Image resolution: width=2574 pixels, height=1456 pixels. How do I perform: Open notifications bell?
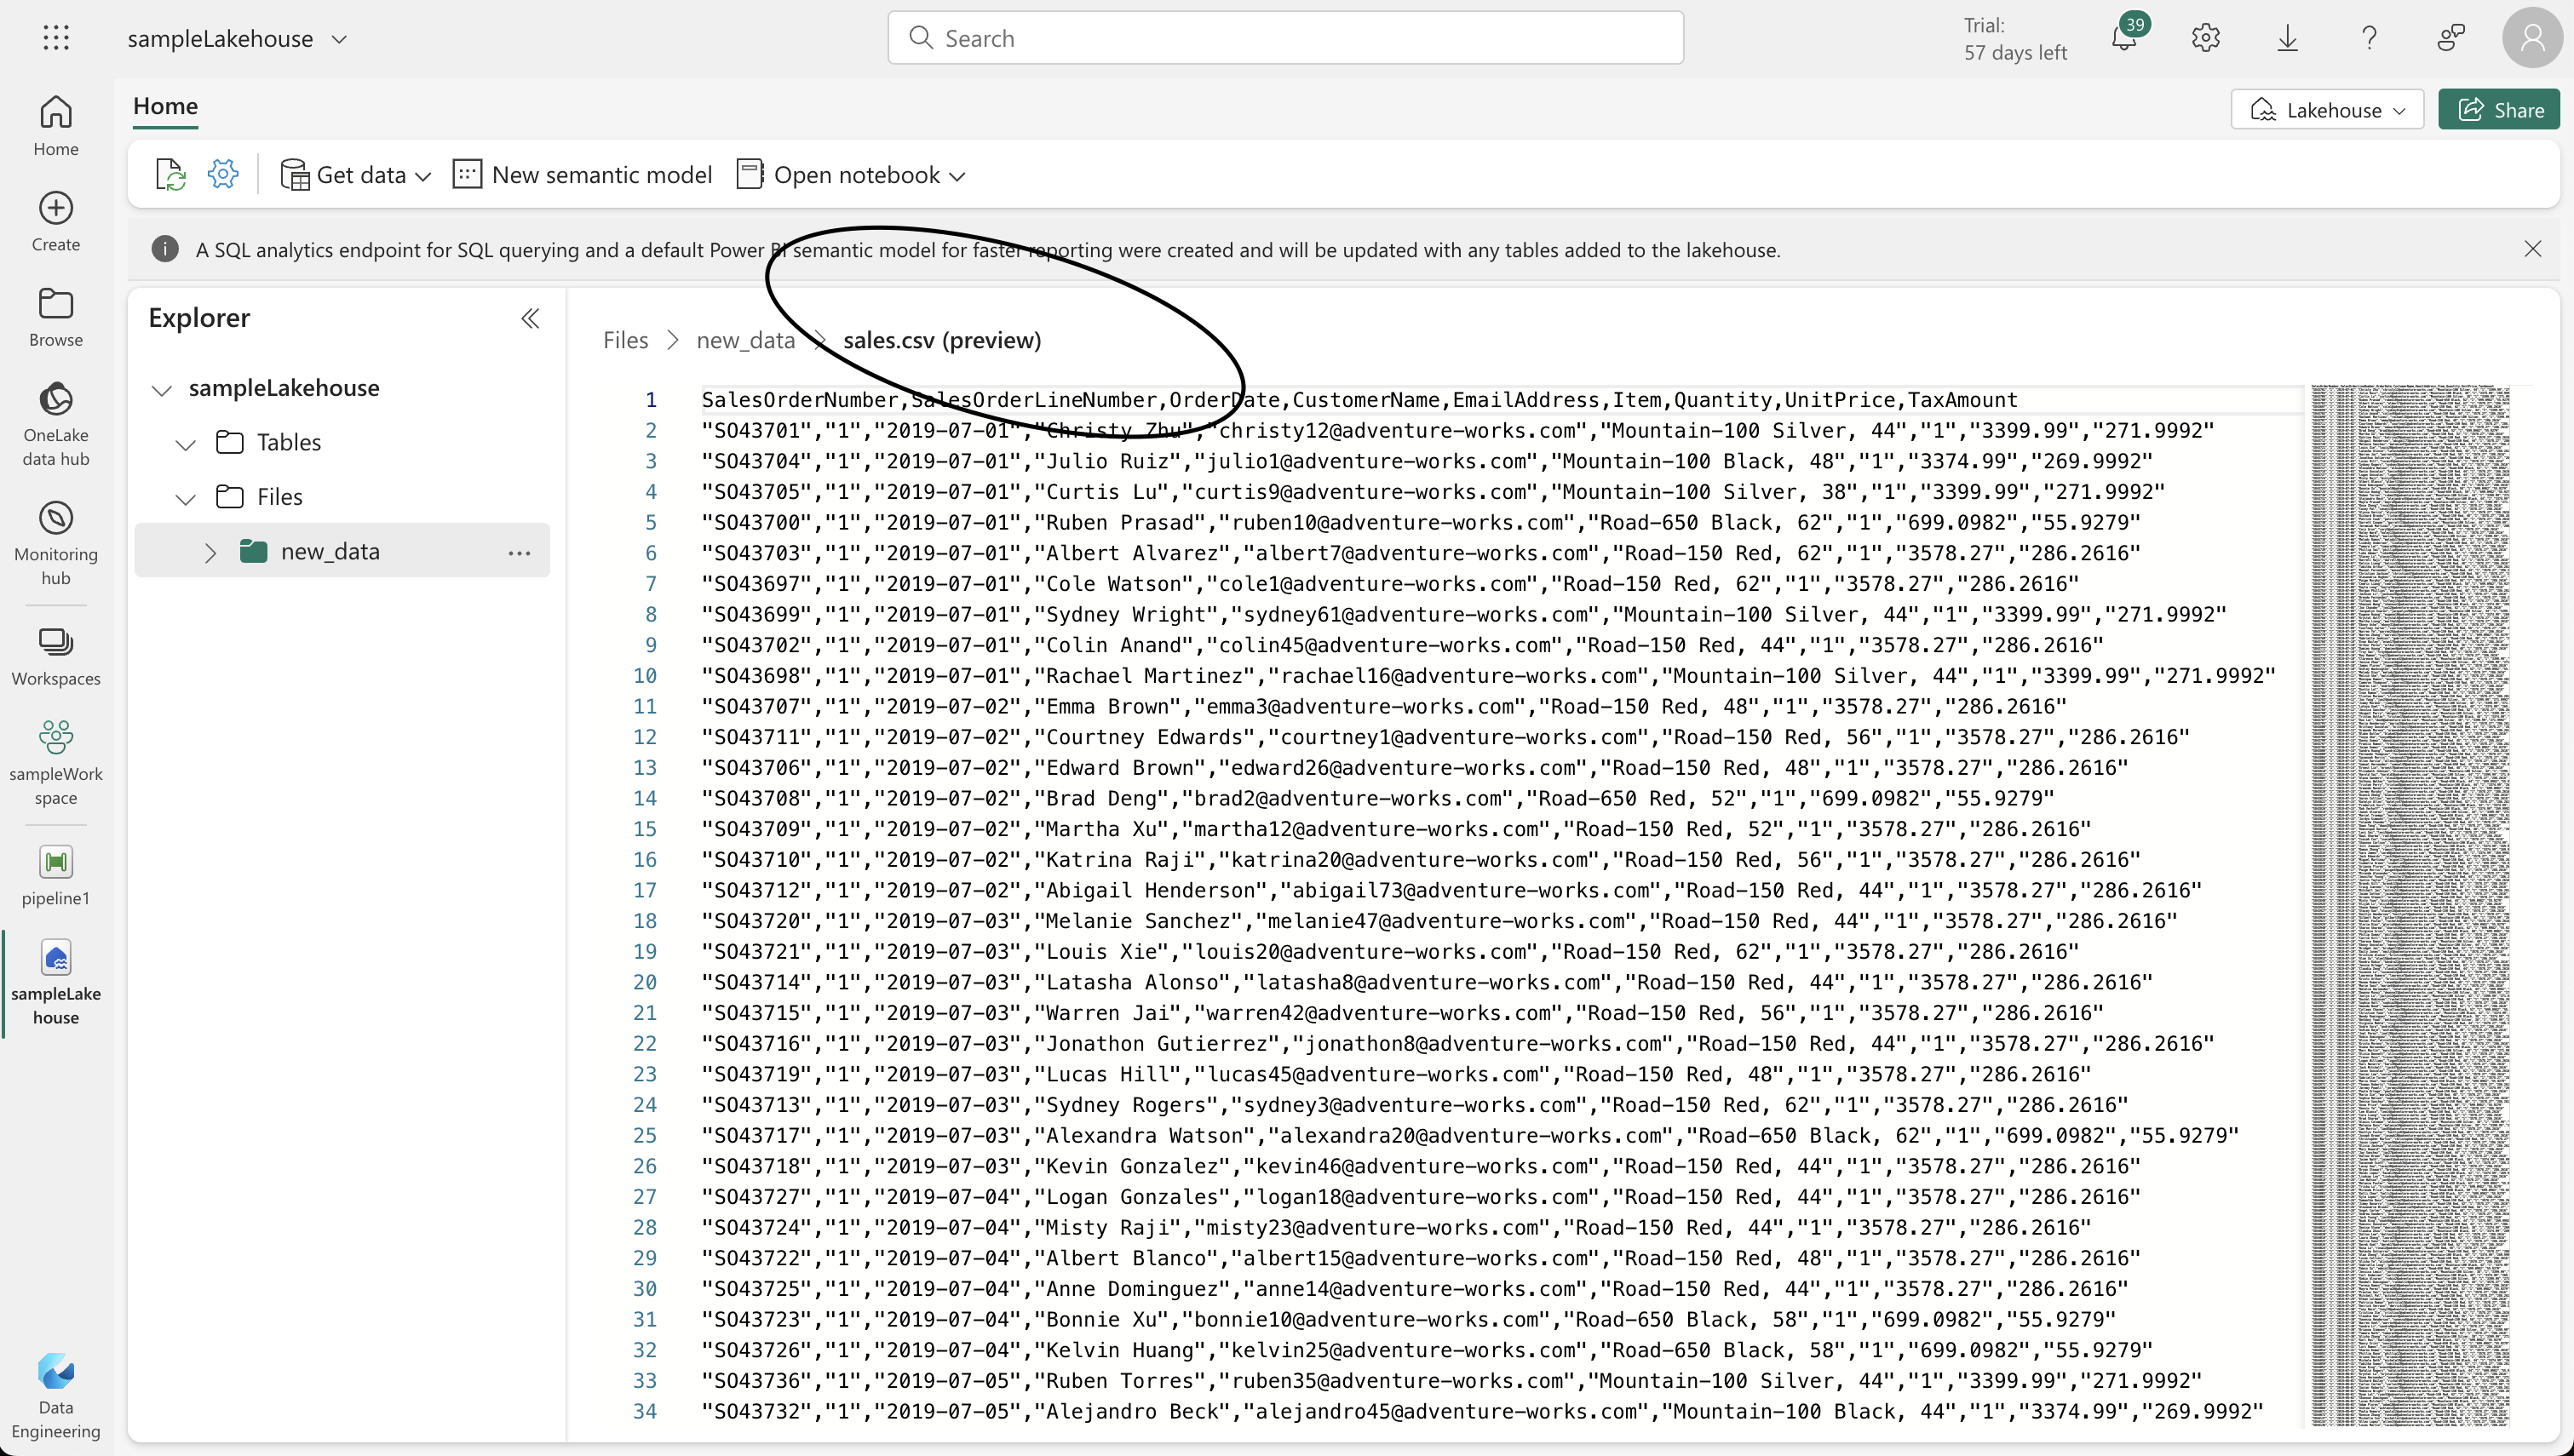(x=2125, y=38)
